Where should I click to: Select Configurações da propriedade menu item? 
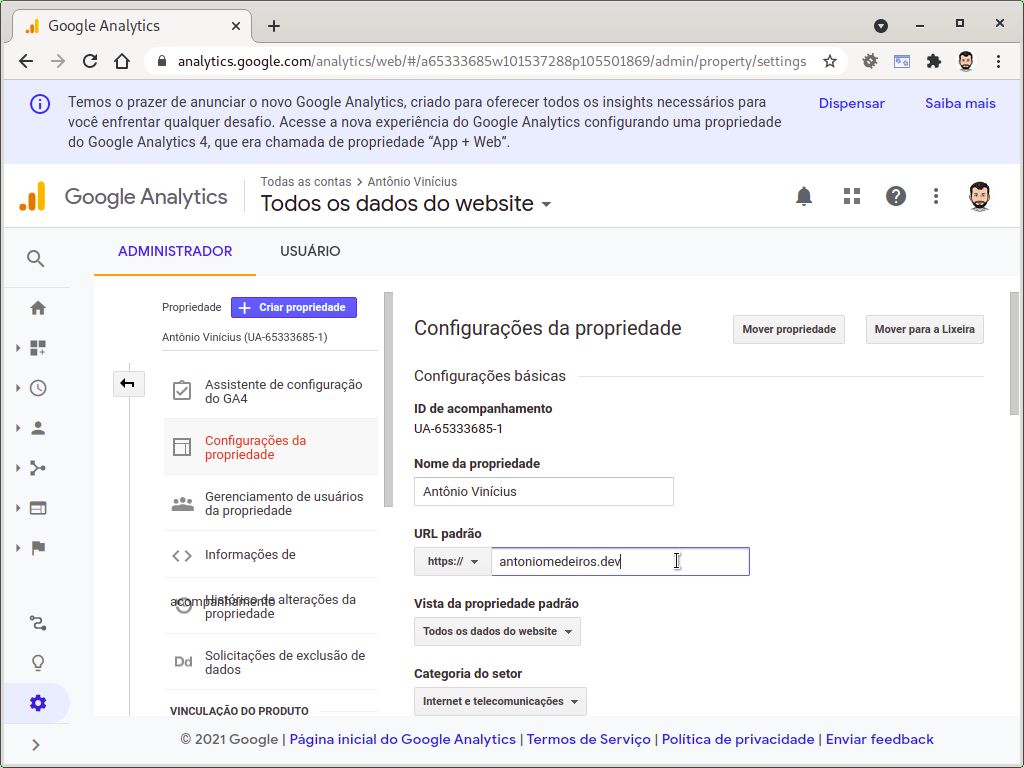point(270,447)
